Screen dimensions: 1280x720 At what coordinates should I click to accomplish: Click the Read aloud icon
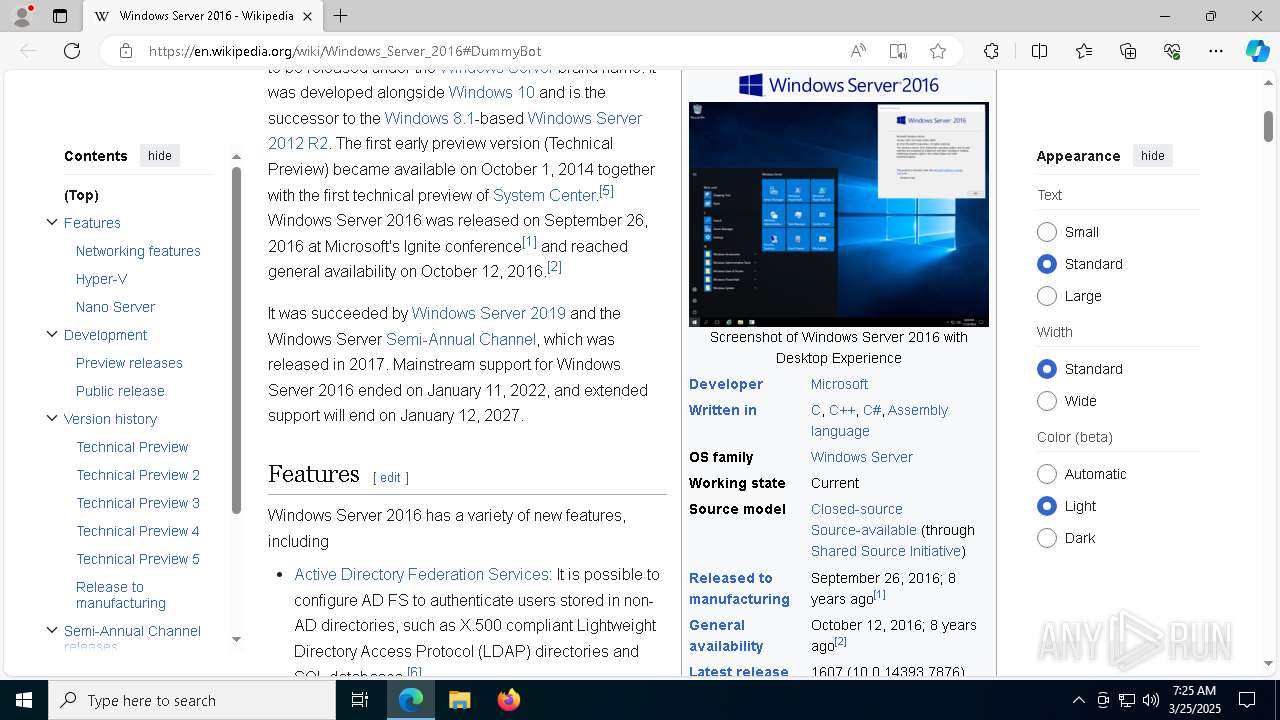coord(858,51)
